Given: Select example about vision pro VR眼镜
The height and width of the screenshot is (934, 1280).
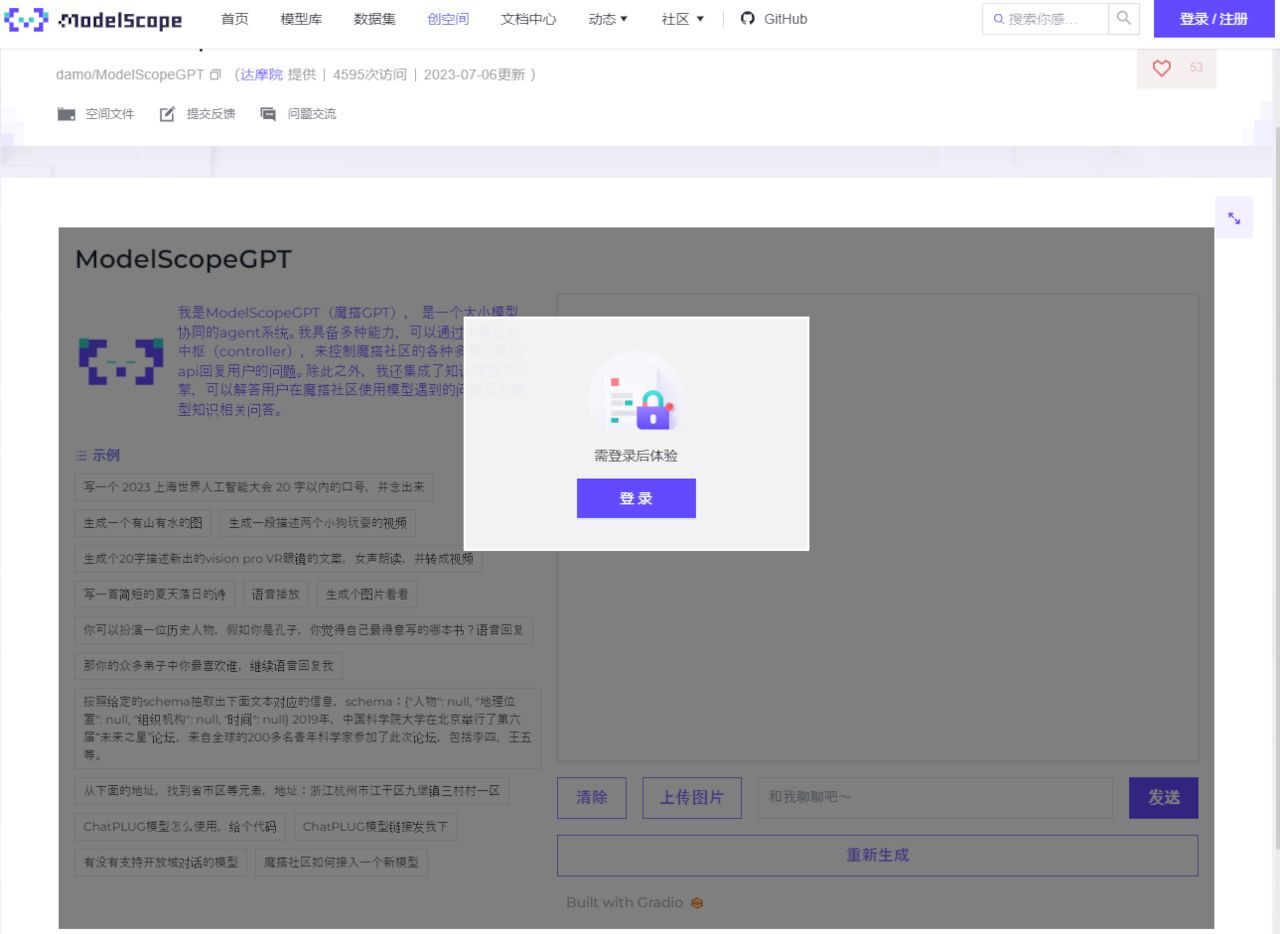Looking at the screenshot, I should [x=279, y=559].
